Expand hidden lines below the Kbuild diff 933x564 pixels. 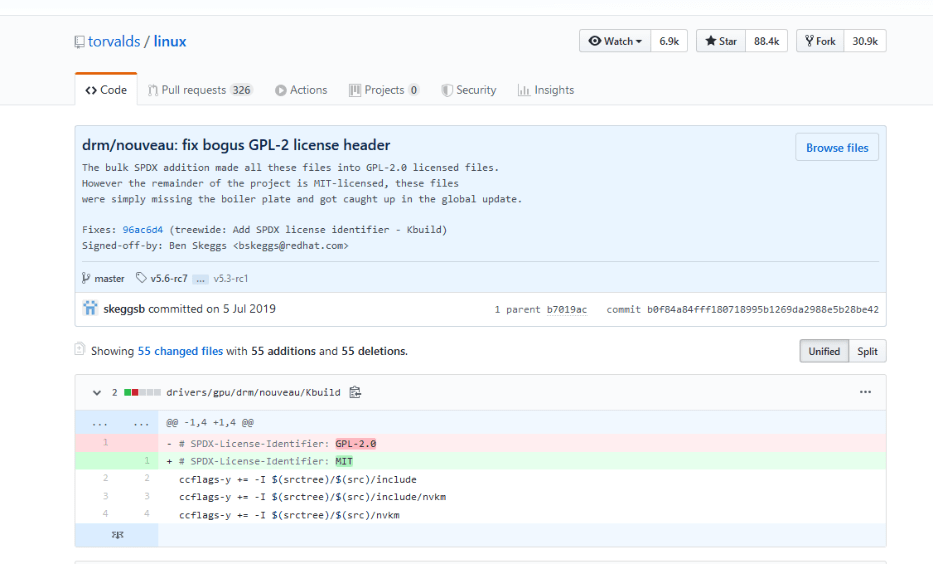point(117,535)
